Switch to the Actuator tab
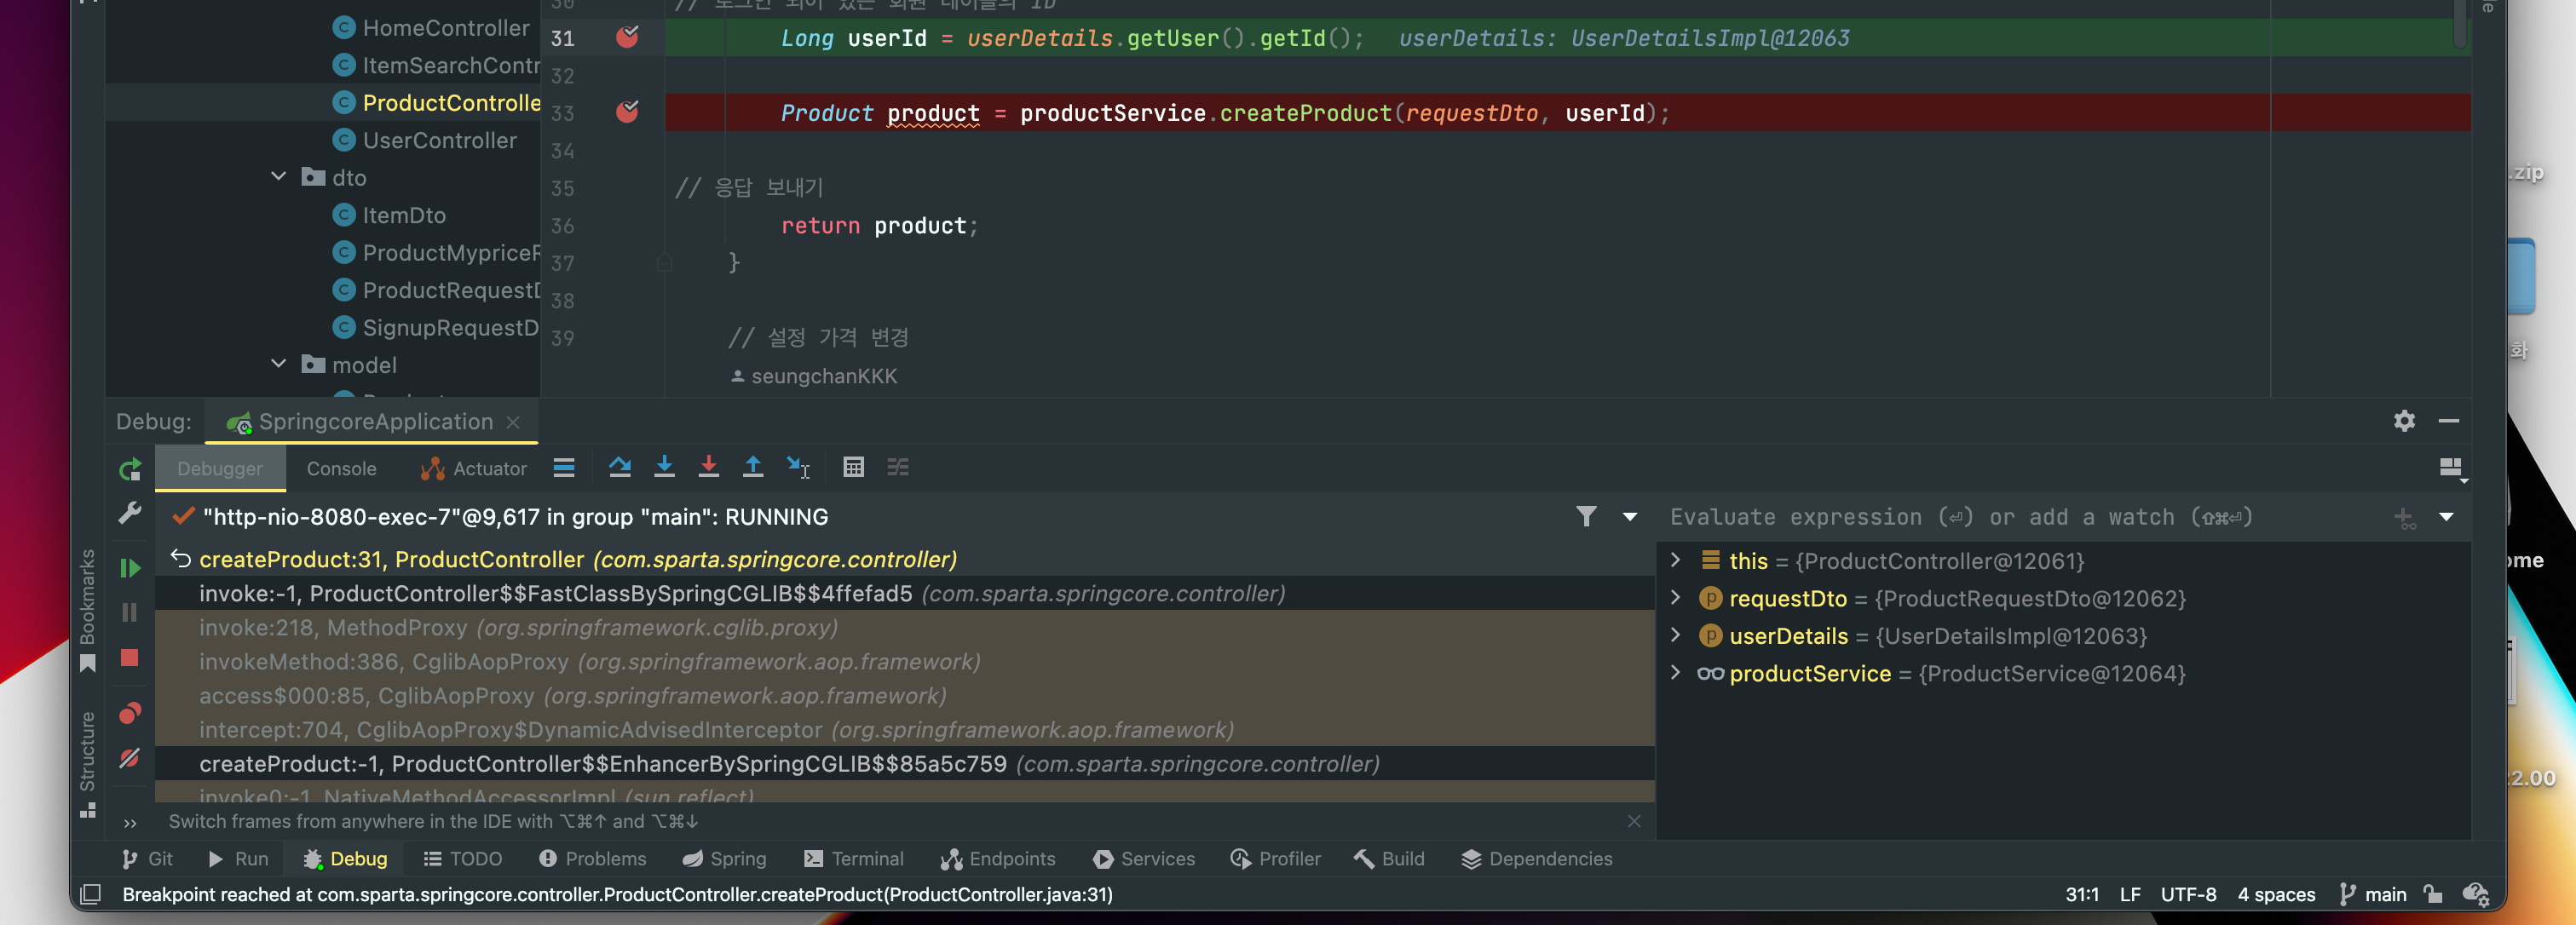 474,468
